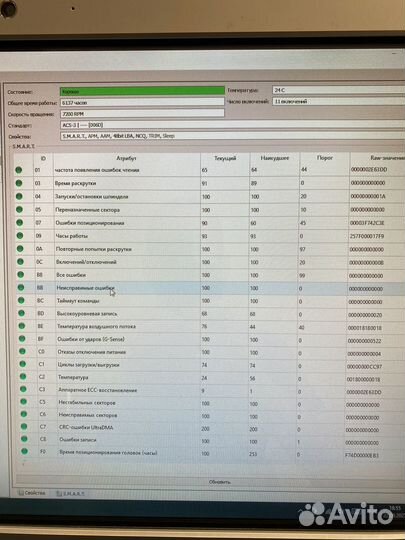405x540 pixels.
Task: Select attribute Частота появления ошибок чтения
Action: click(x=97, y=170)
